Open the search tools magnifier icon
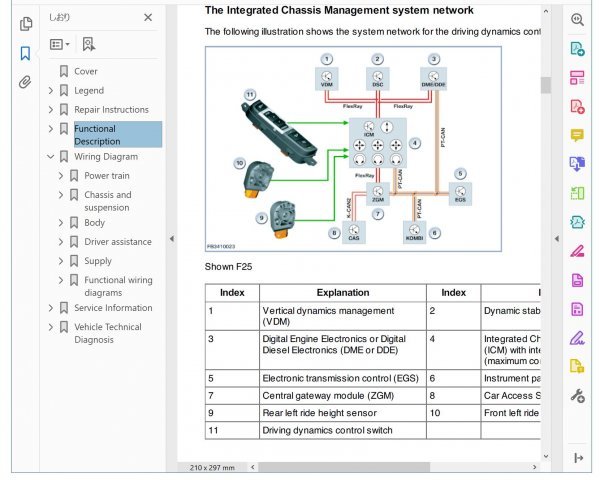Screen dimensions: 600x480 tap(577, 19)
